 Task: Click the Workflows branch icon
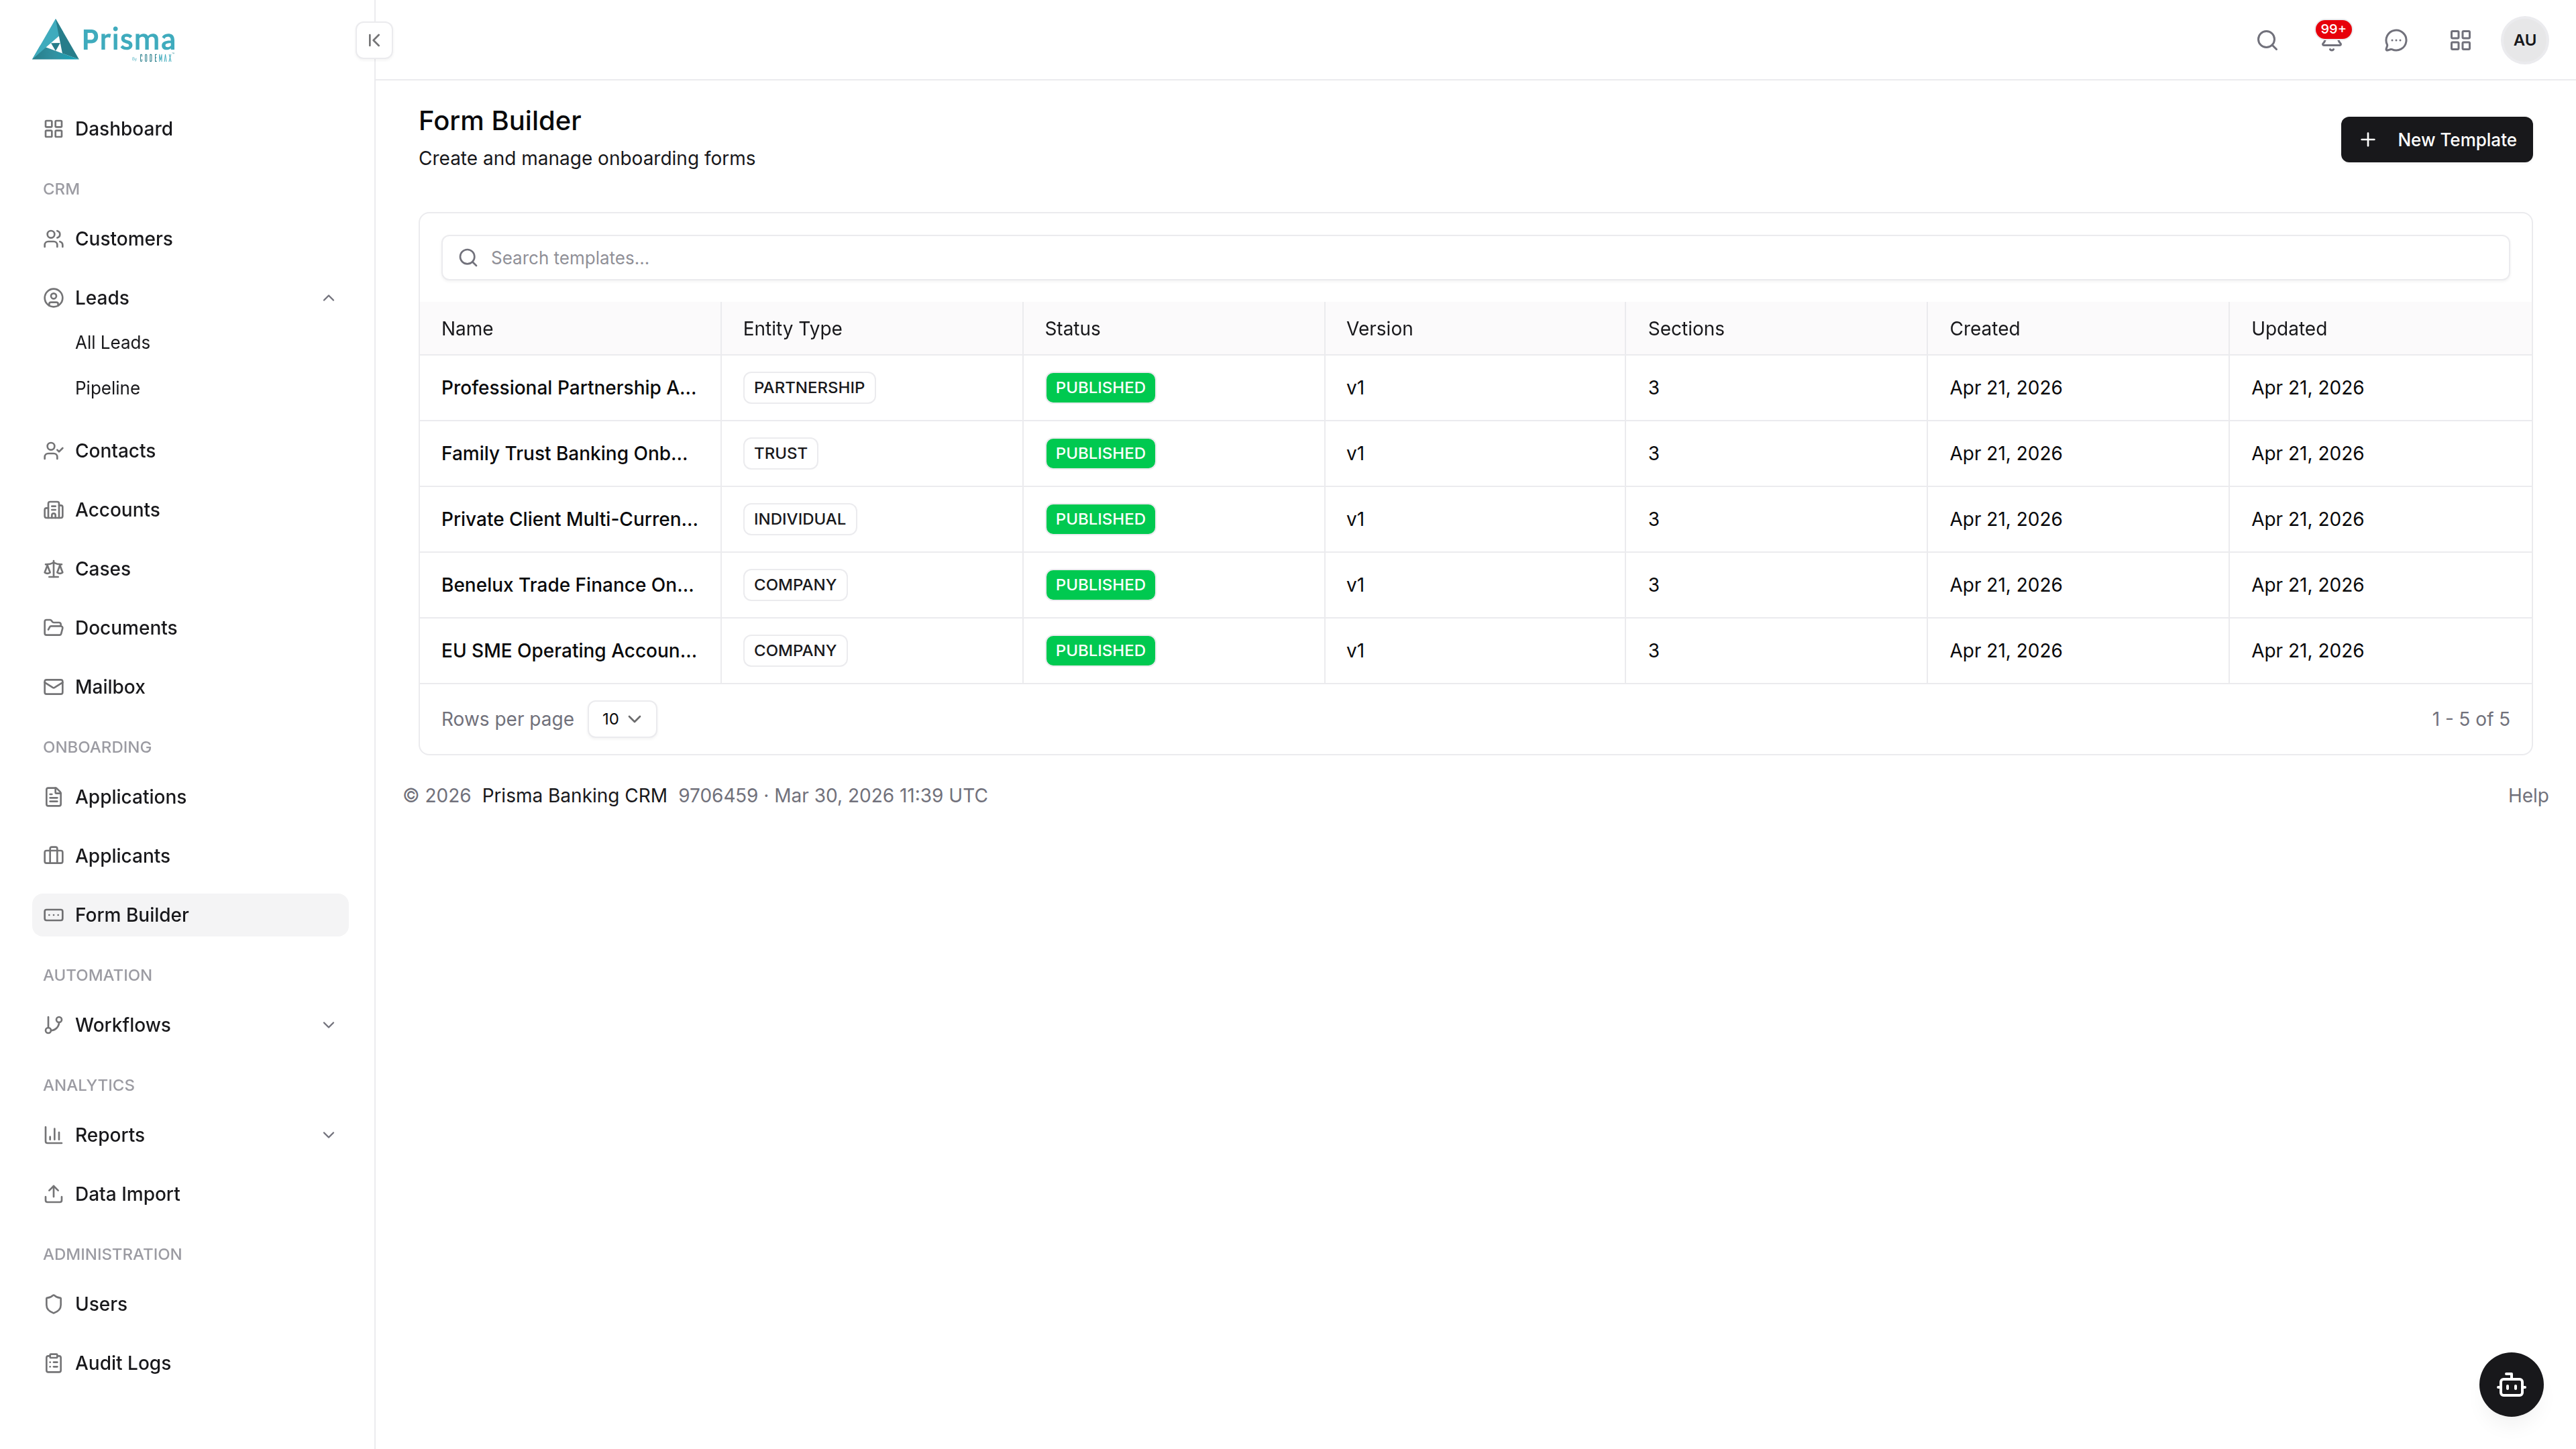tap(54, 1025)
